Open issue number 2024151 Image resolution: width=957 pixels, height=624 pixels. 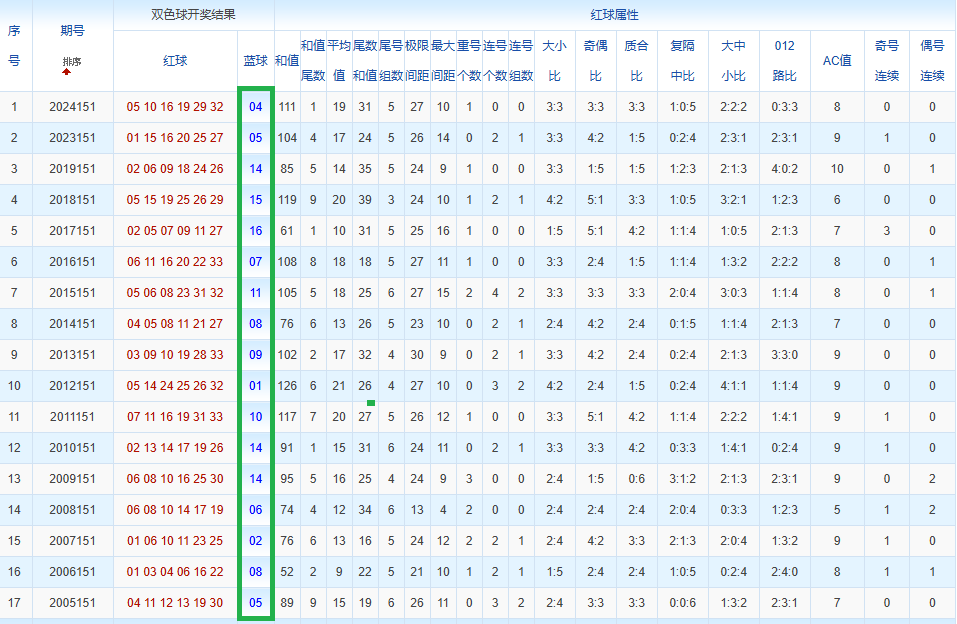point(73,107)
